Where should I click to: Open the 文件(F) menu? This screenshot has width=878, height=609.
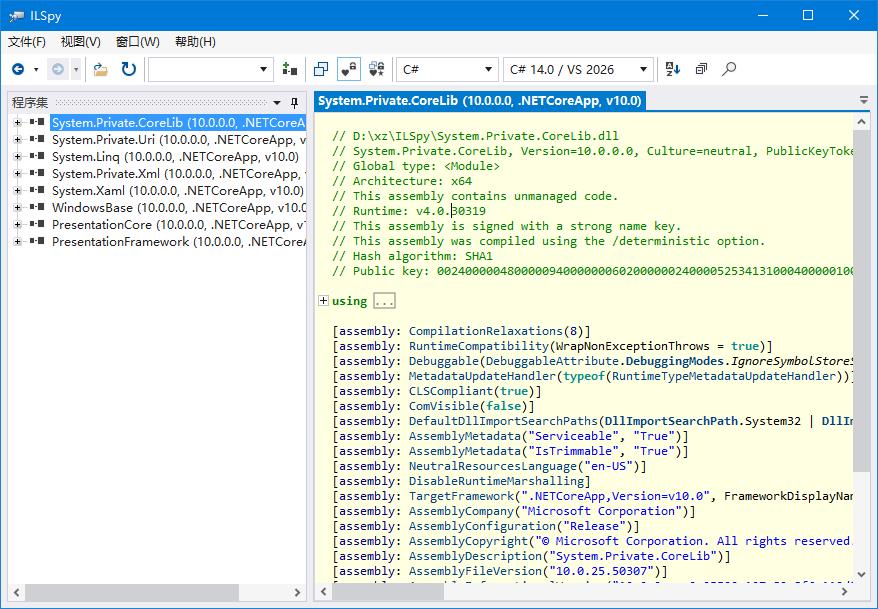coord(27,42)
